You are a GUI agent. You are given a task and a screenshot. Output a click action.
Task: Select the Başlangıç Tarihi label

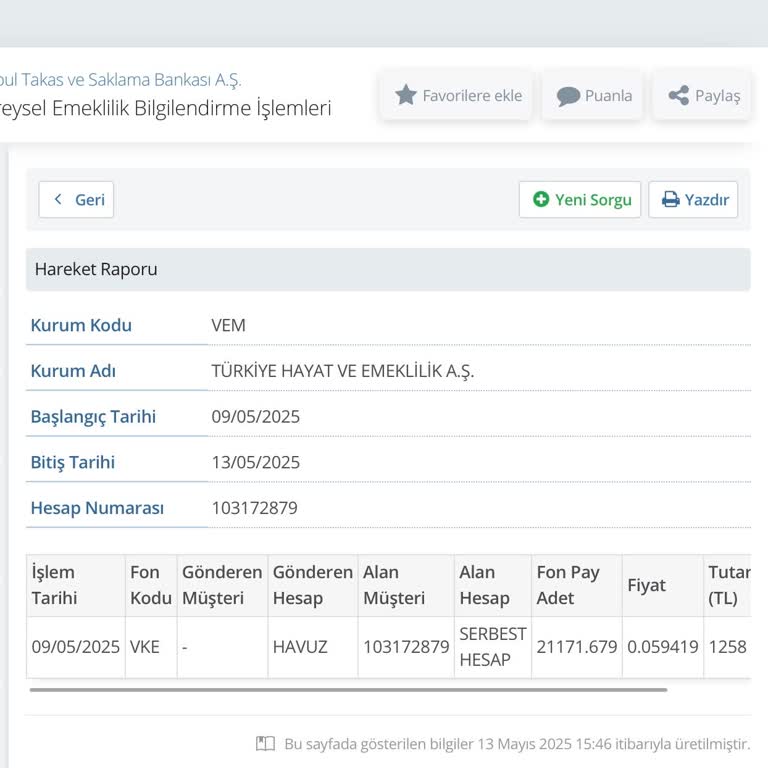pos(93,417)
